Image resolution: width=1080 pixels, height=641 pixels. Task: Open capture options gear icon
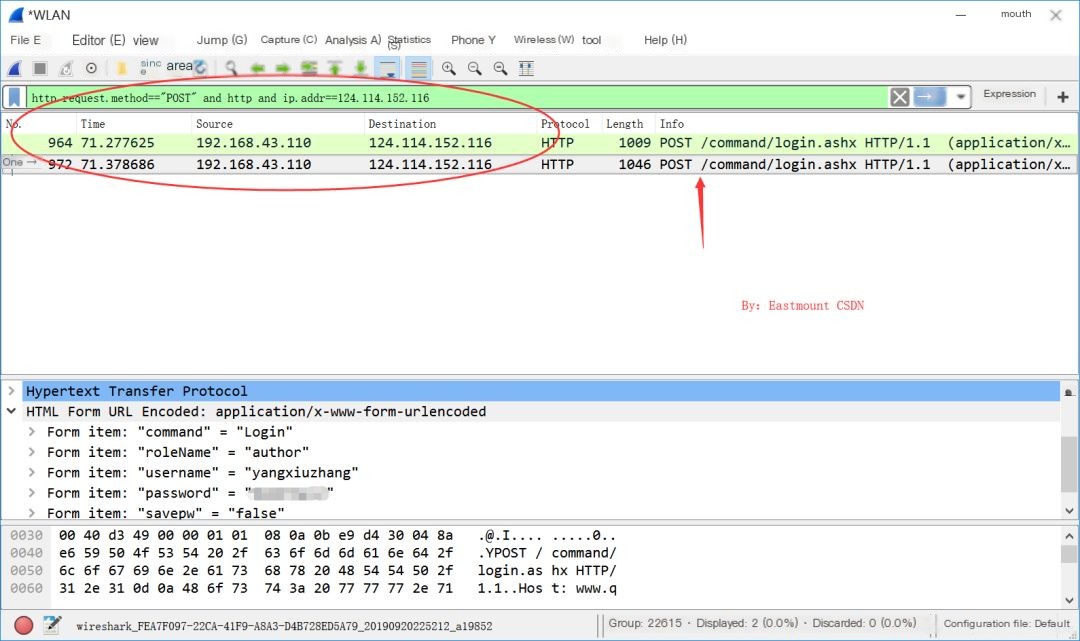click(x=91, y=68)
